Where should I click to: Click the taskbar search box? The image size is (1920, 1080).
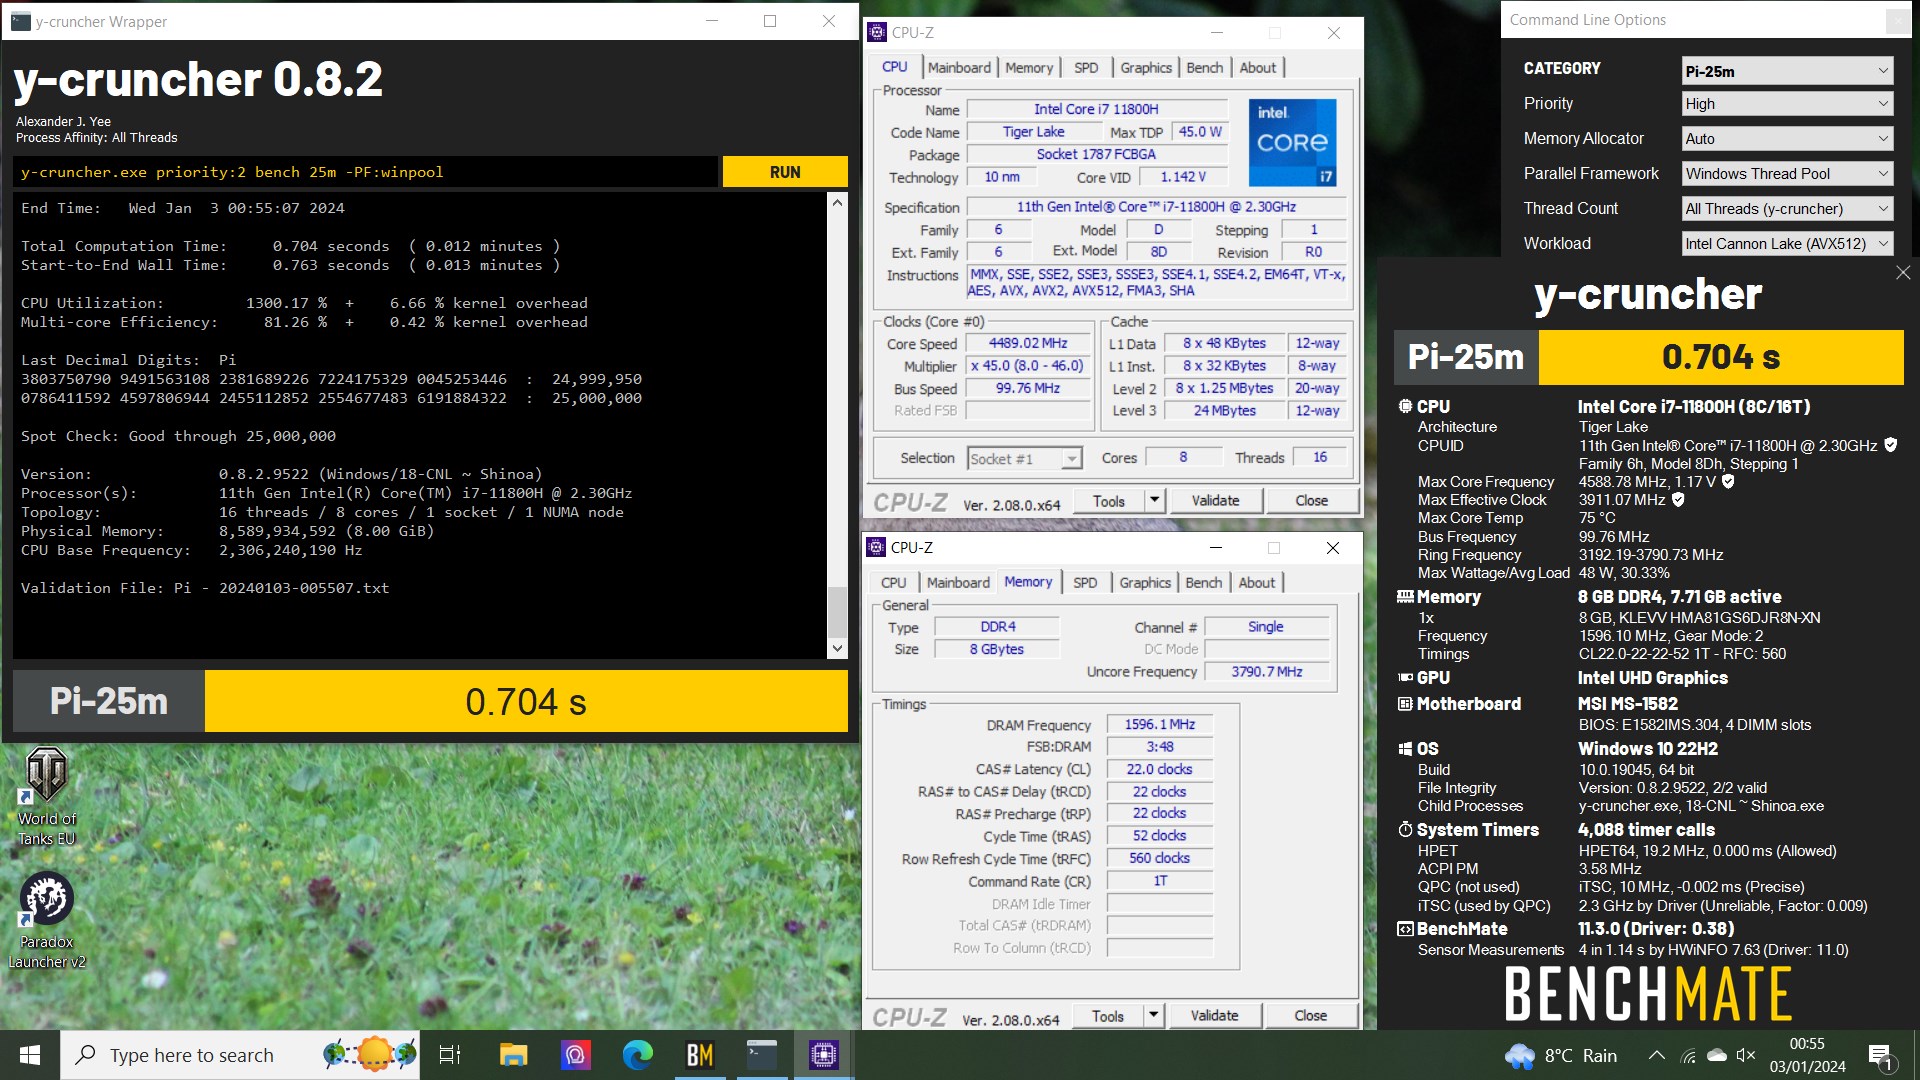coord(240,1055)
